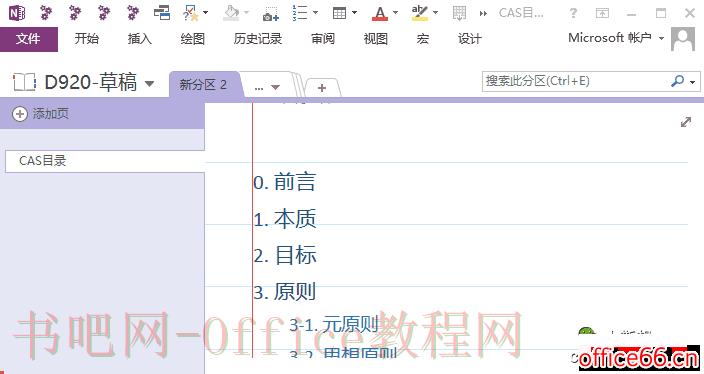Select the 视图 ribbon tab
Screen dimensions: 704x374
(x=376, y=39)
